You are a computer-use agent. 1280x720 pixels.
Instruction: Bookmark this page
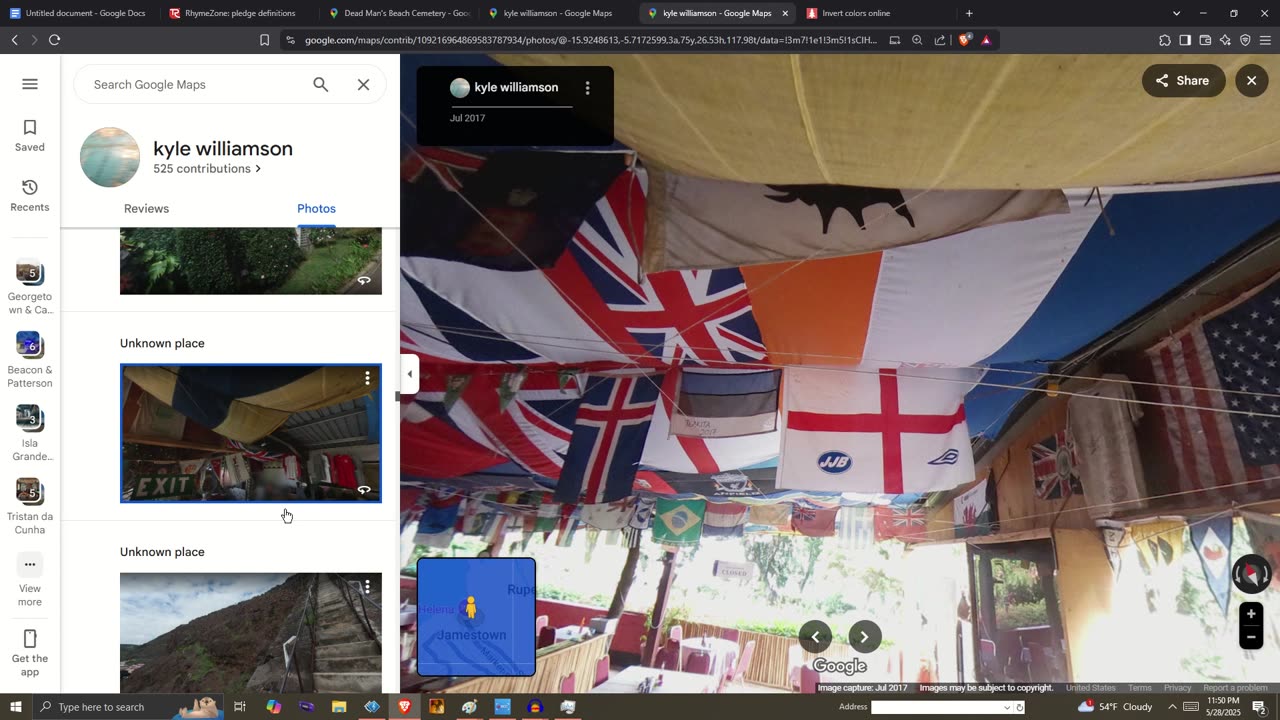pyautogui.click(x=264, y=40)
